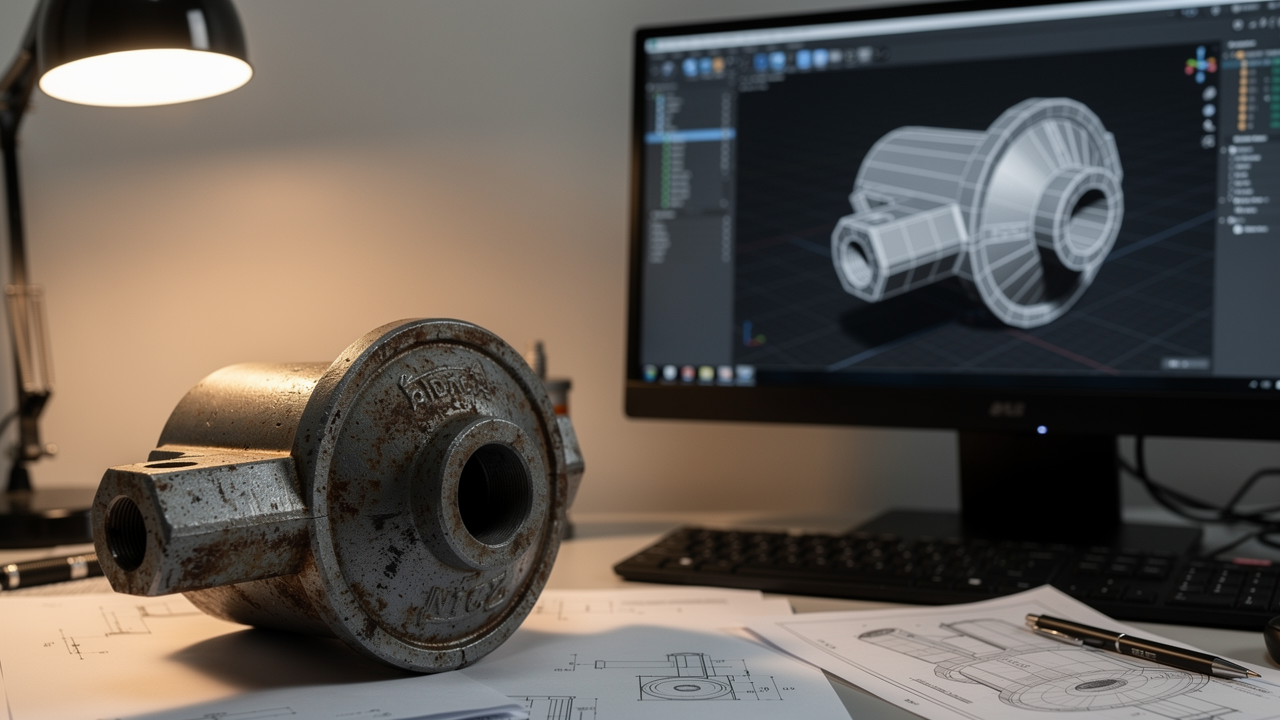Viewport: 1280px width, 720px height.
Task: Click the colored axis navigation gizmo in the viewport
Action: [1200, 64]
